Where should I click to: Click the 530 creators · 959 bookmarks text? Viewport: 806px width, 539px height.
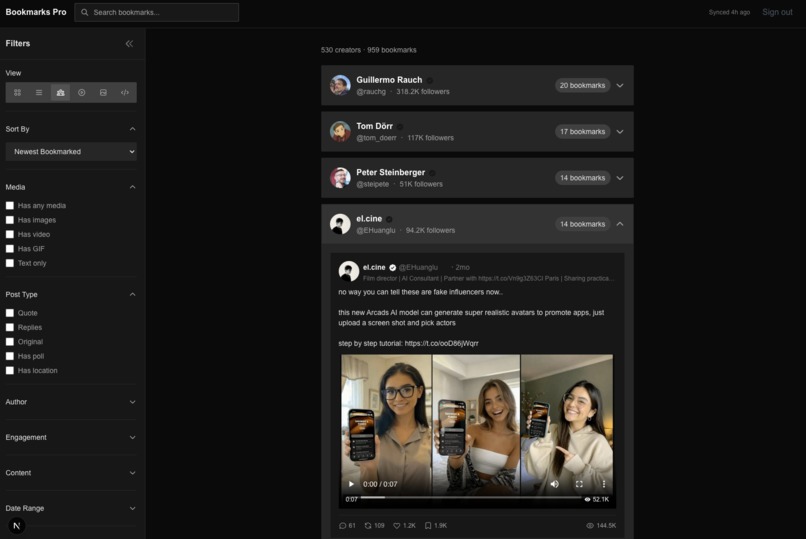pyautogui.click(x=369, y=50)
